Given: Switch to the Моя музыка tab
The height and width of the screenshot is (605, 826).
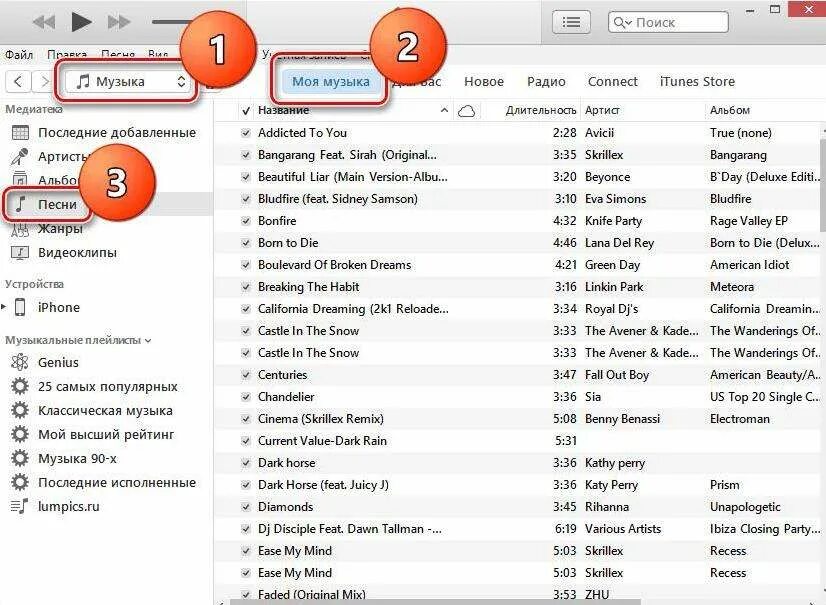Looking at the screenshot, I should pos(331,82).
